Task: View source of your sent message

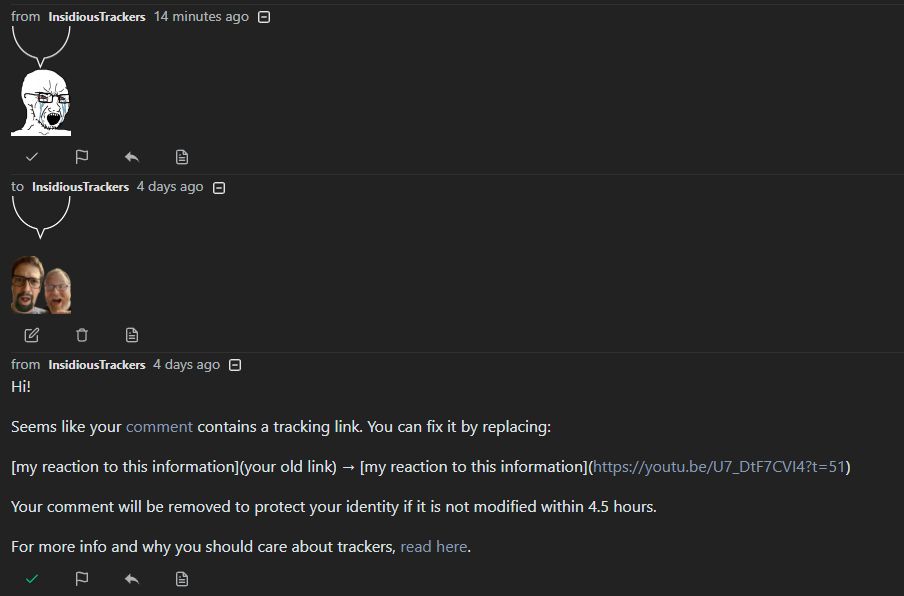Action: coord(132,335)
